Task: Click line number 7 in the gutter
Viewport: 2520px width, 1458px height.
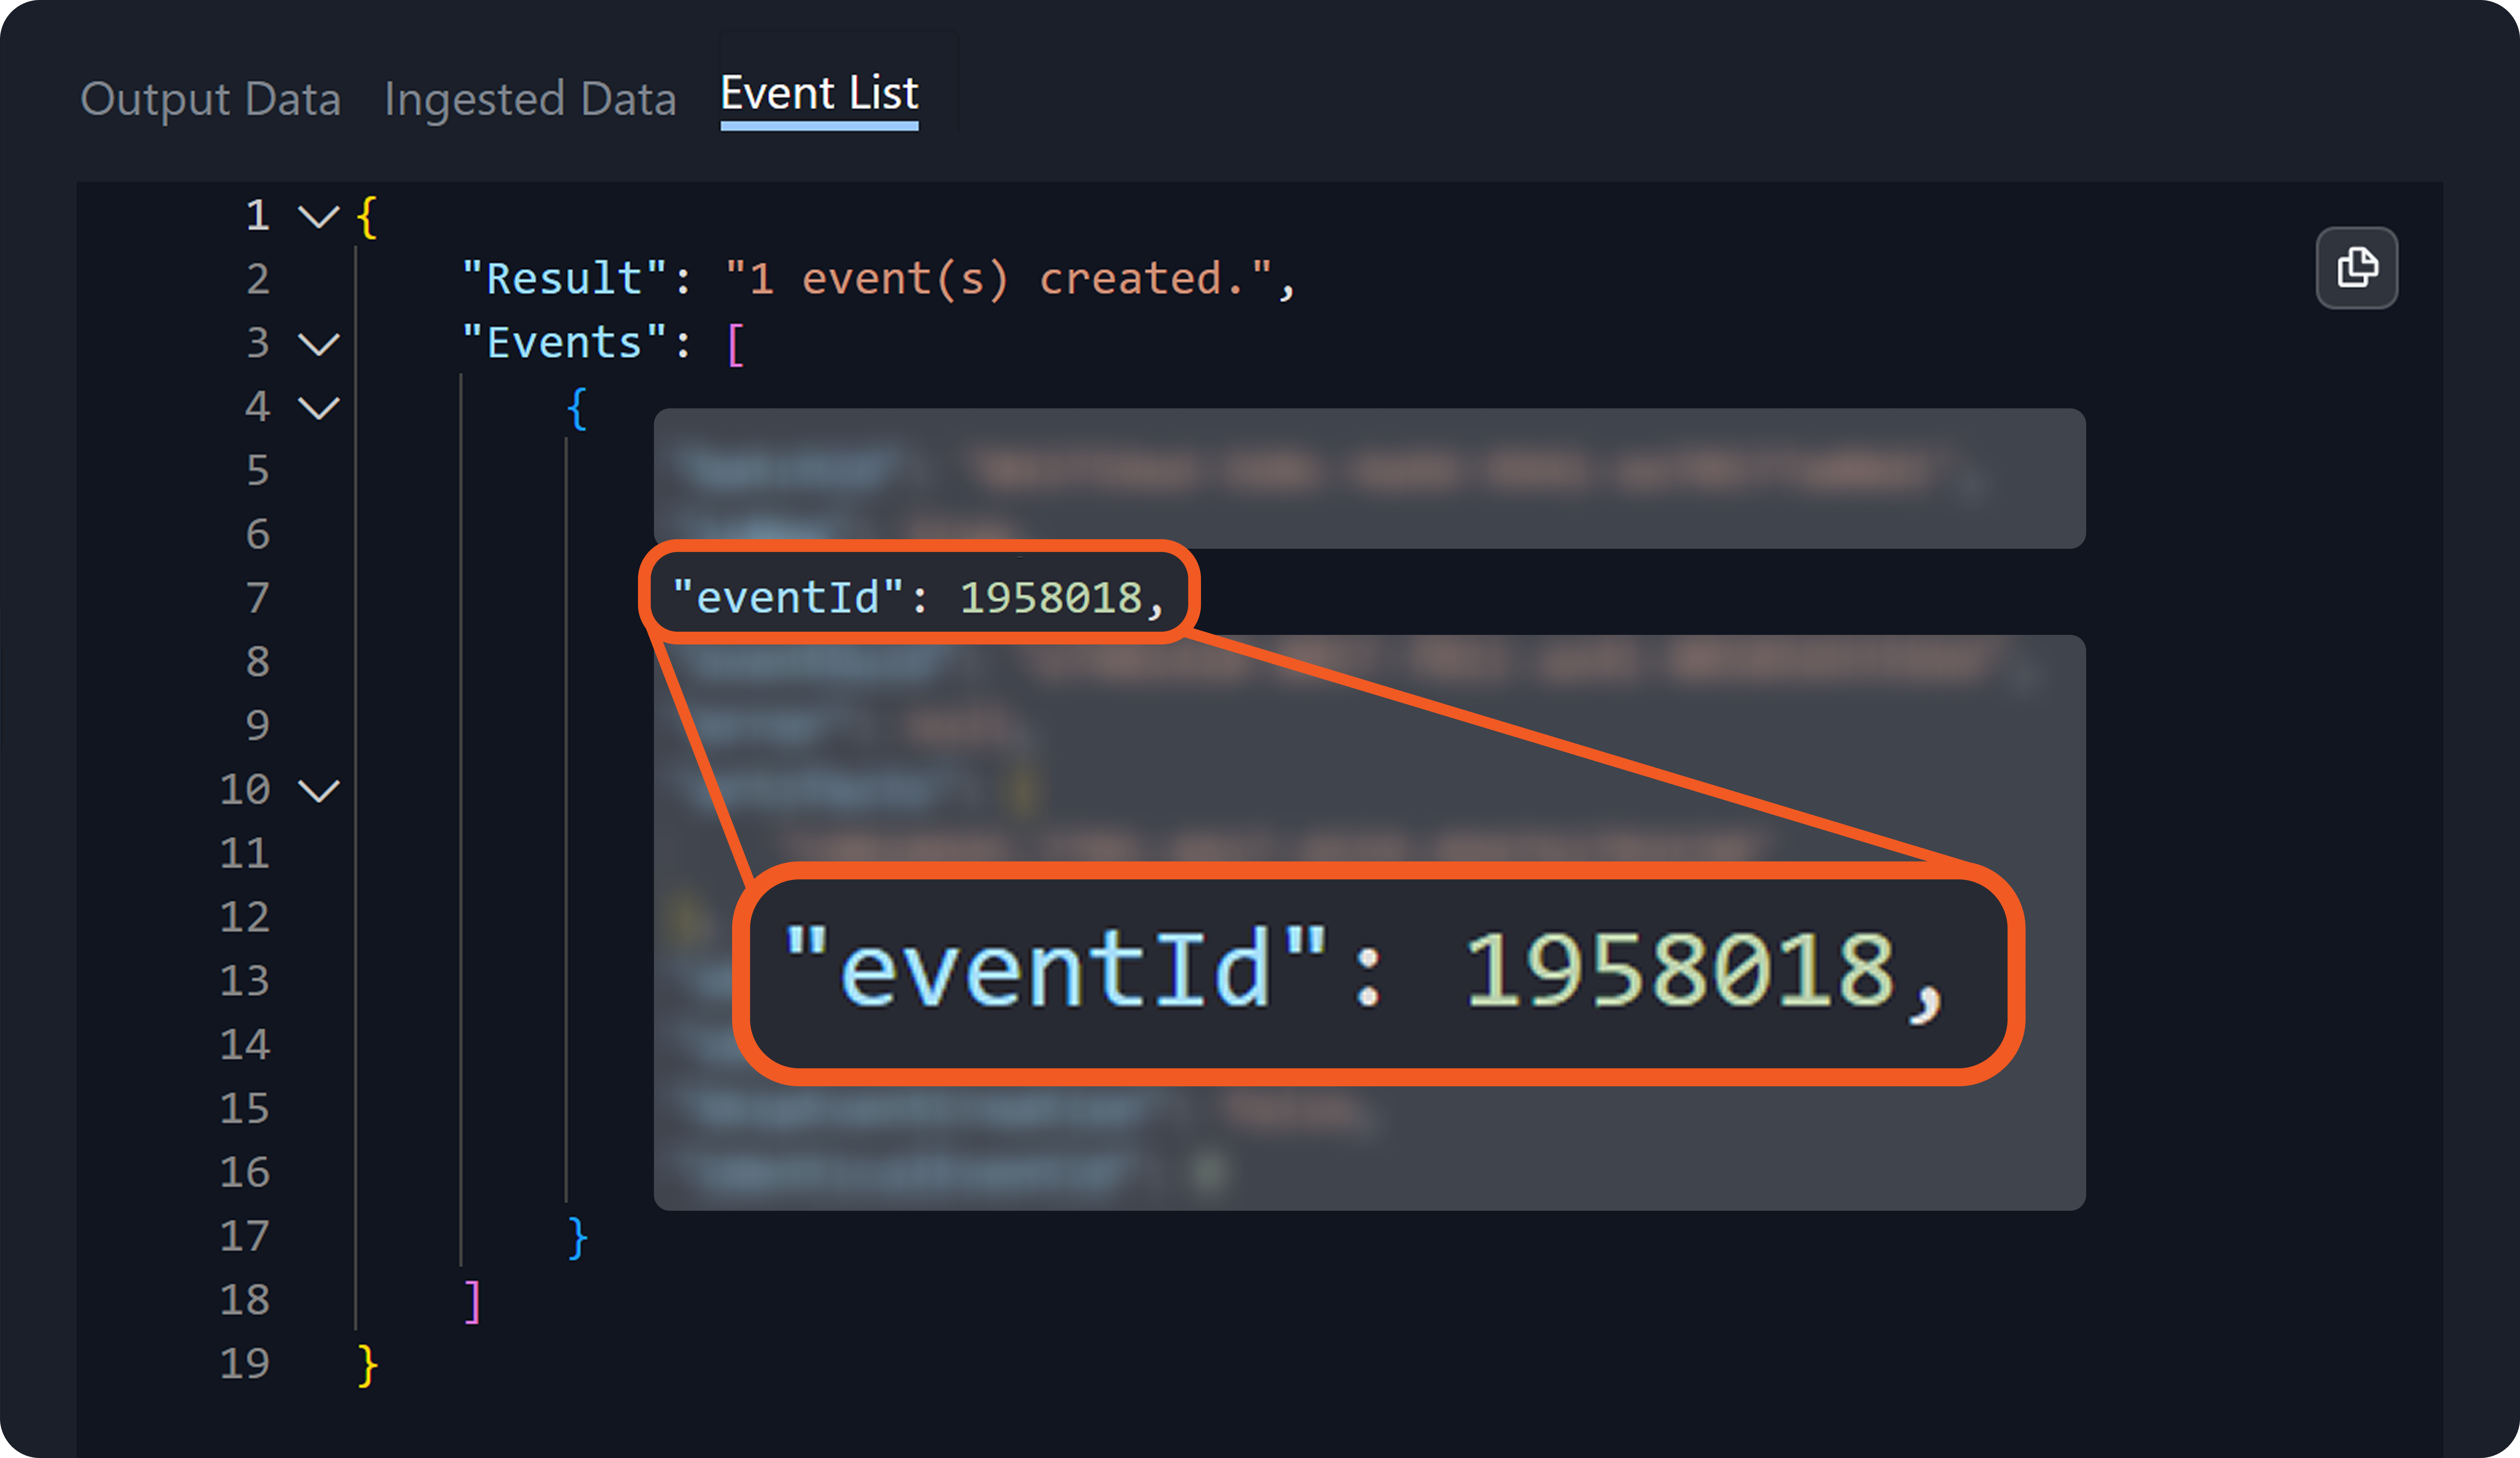Action: pyautogui.click(x=257, y=598)
